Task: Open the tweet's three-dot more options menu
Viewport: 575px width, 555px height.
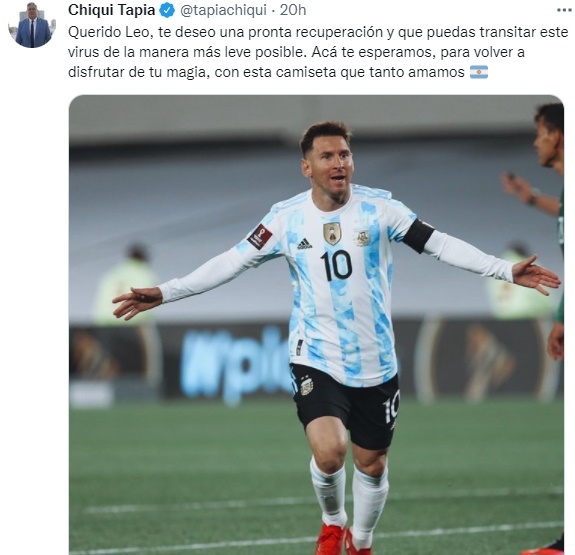Action: pos(565,10)
